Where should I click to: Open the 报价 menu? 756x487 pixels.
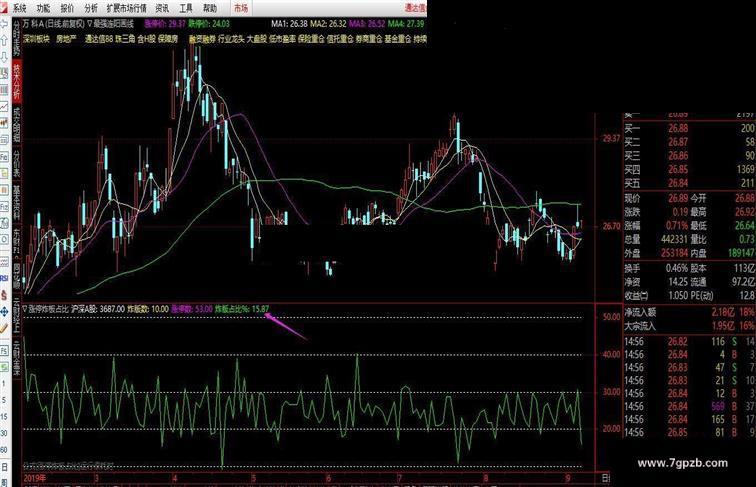click(68, 8)
